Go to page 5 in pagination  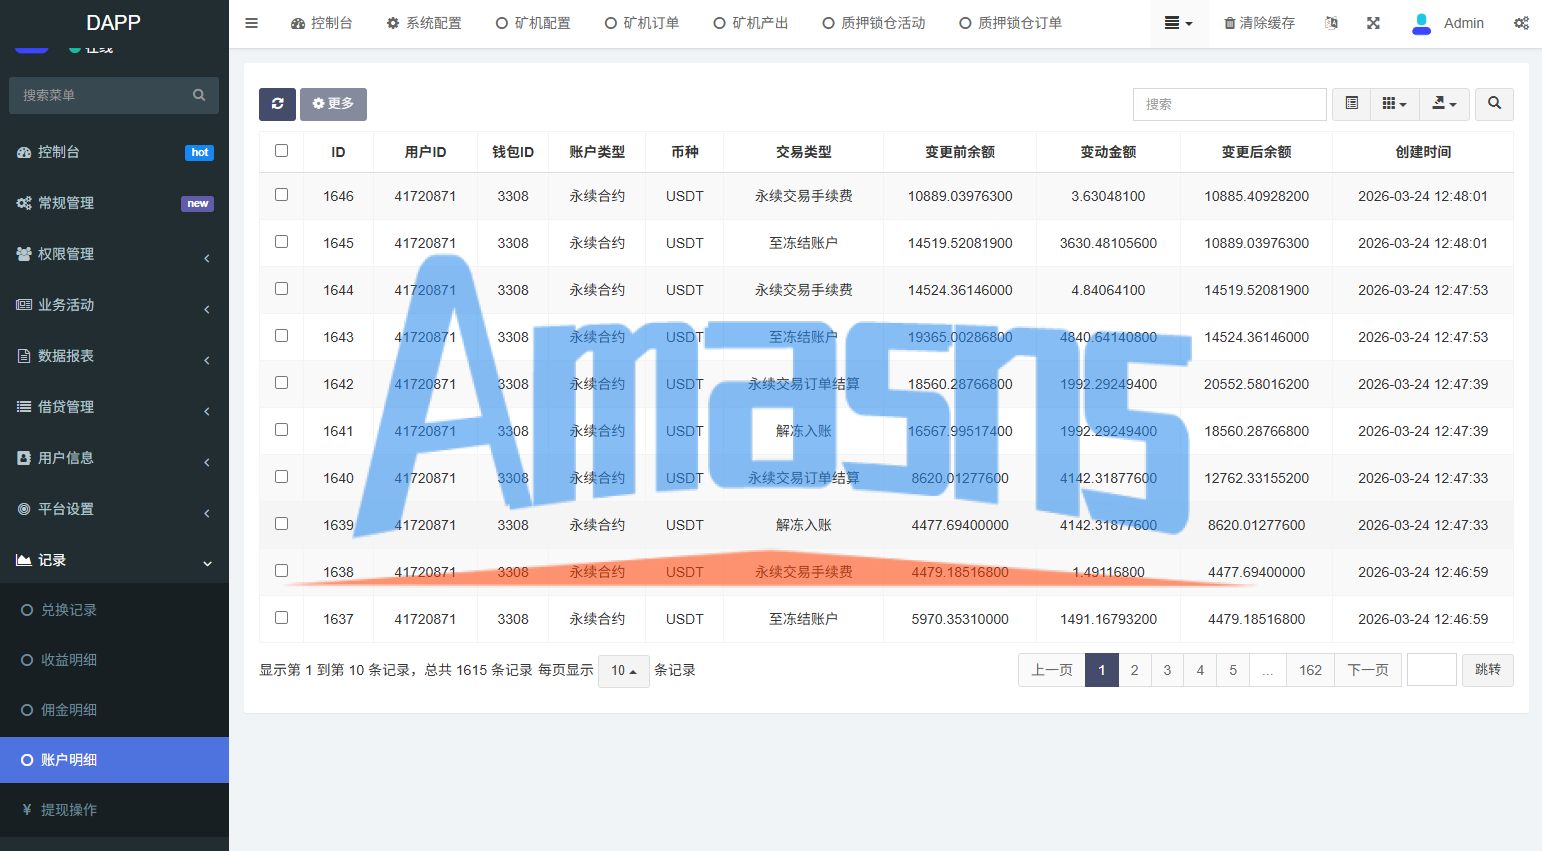[1233, 670]
